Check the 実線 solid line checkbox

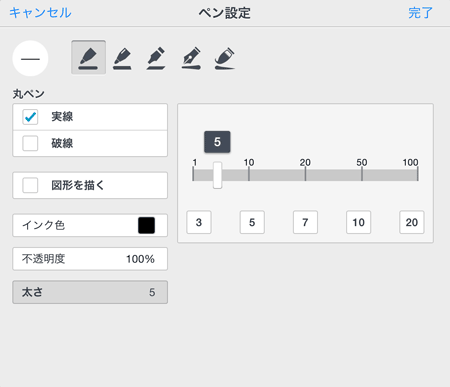tap(30, 117)
